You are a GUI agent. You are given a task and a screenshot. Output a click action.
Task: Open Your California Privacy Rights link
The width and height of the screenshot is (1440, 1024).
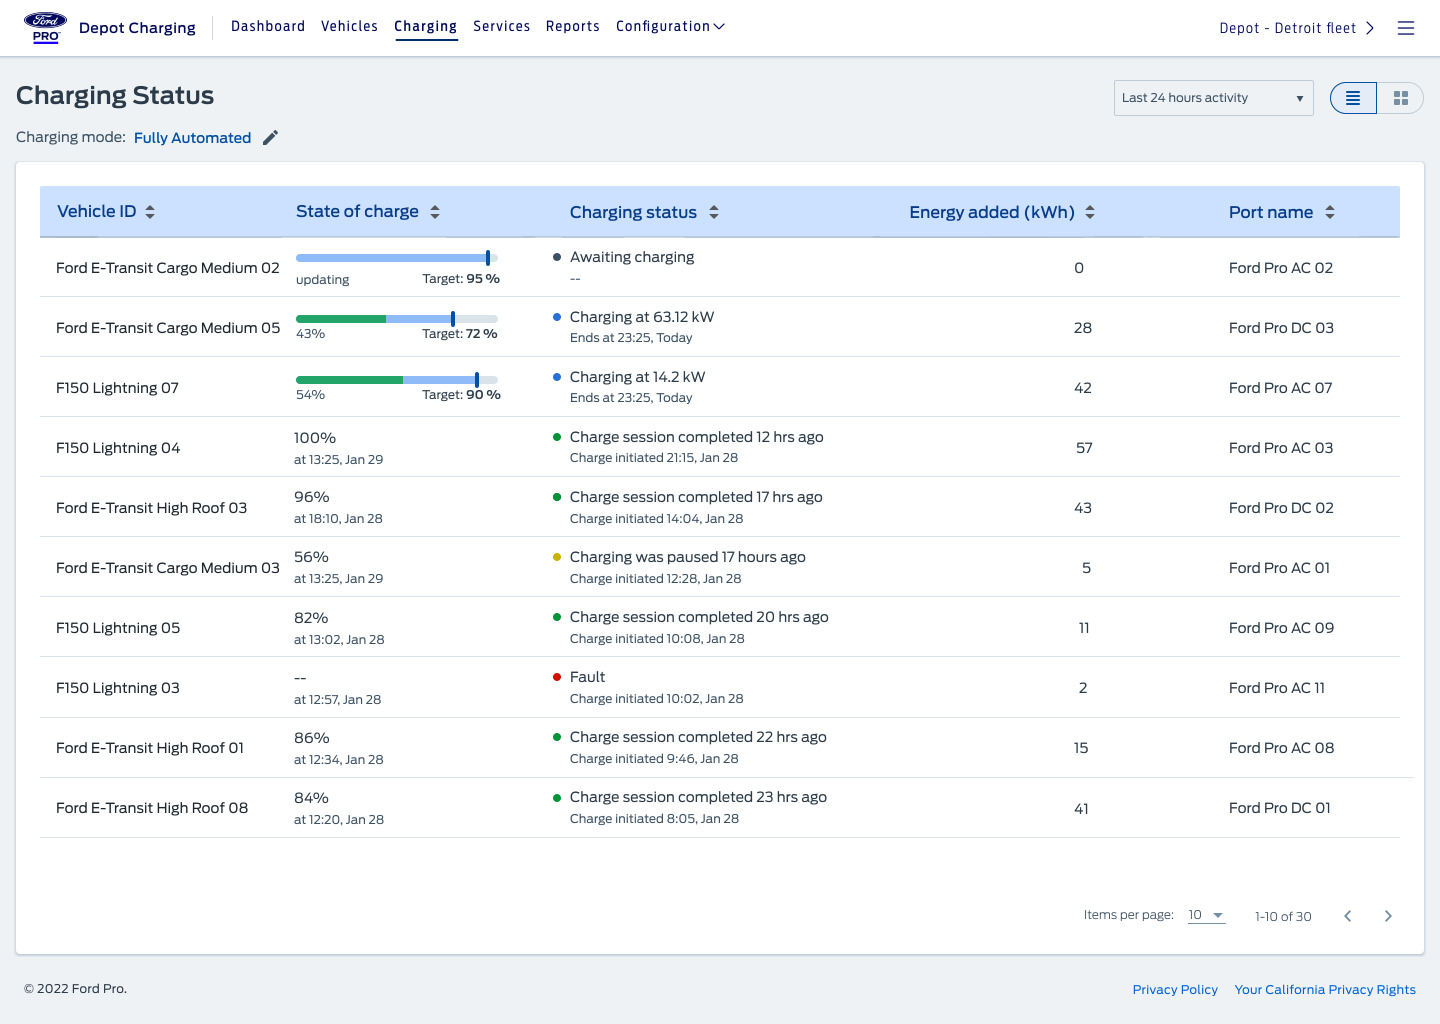pos(1325,989)
